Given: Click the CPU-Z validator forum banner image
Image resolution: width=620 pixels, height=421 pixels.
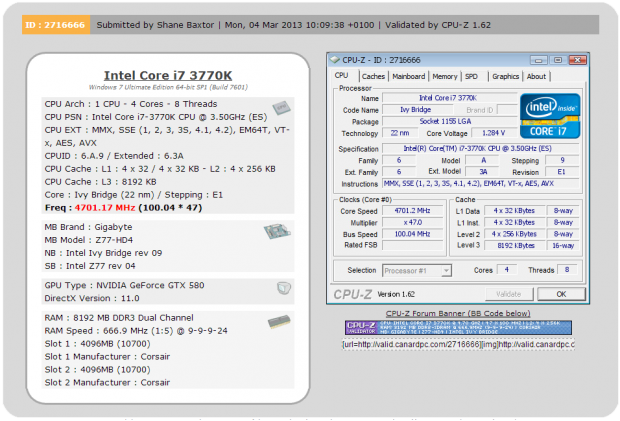Looking at the screenshot, I should [x=458, y=328].
